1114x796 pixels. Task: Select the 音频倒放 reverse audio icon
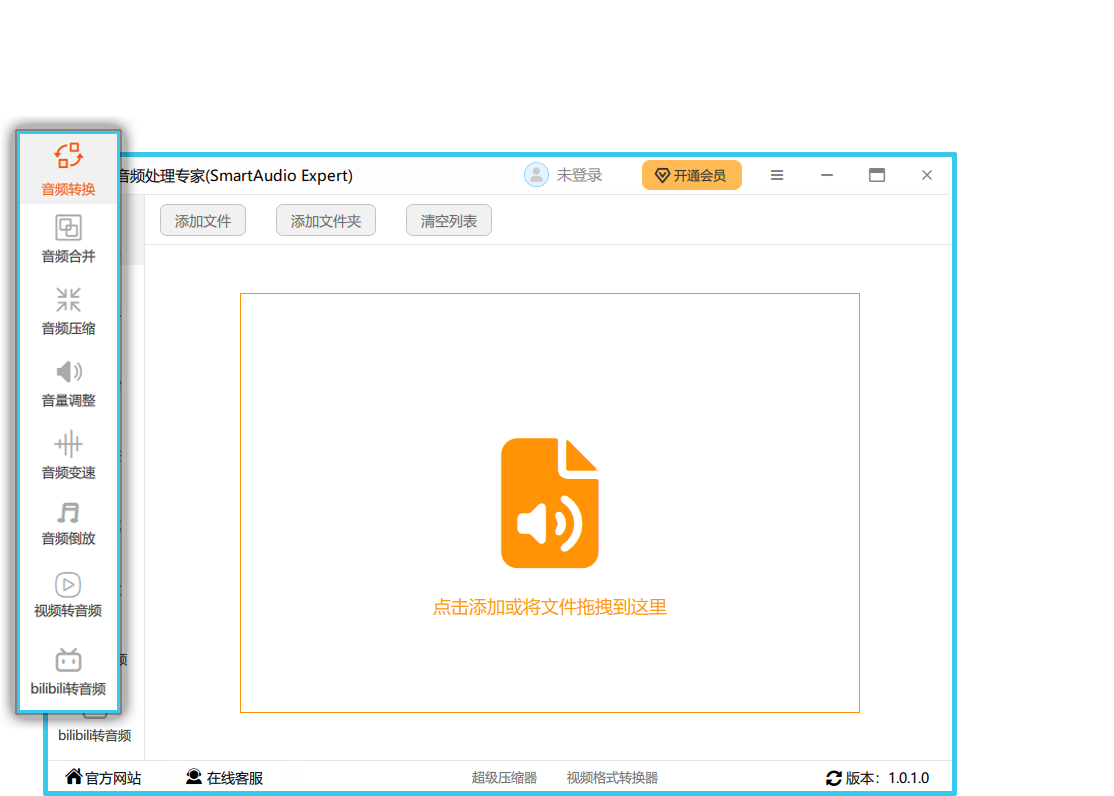(x=68, y=514)
